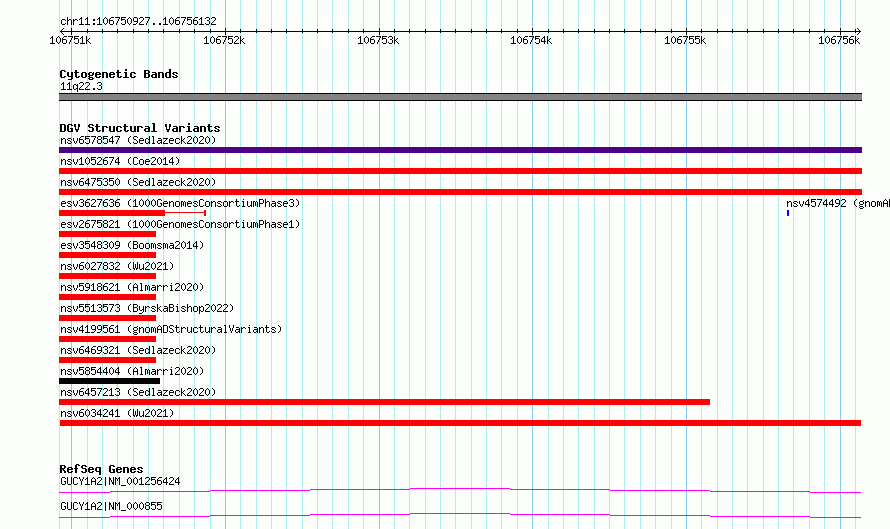Viewport: 890px width, 529px height.
Task: Select the red esv3548309 variant bar
Action: (x=107, y=255)
